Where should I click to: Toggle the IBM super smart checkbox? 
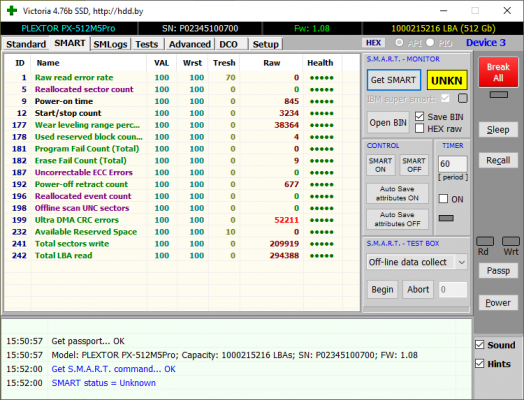click(445, 98)
